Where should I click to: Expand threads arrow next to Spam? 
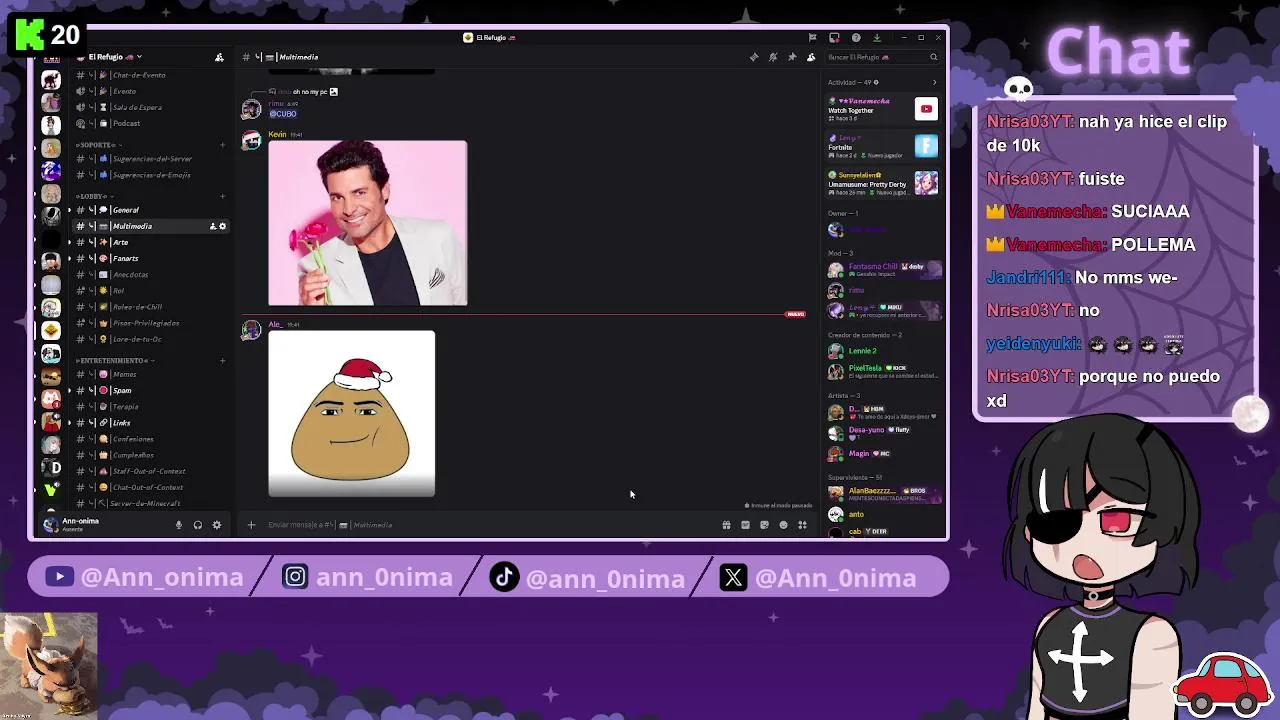pyautogui.click(x=70, y=390)
